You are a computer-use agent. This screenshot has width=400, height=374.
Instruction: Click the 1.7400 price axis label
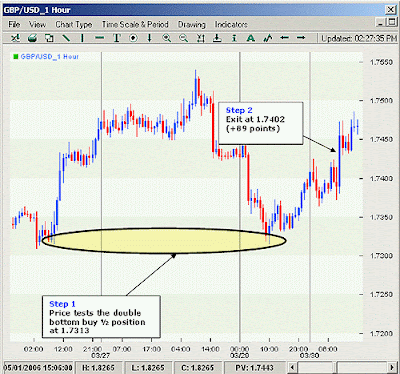click(381, 178)
